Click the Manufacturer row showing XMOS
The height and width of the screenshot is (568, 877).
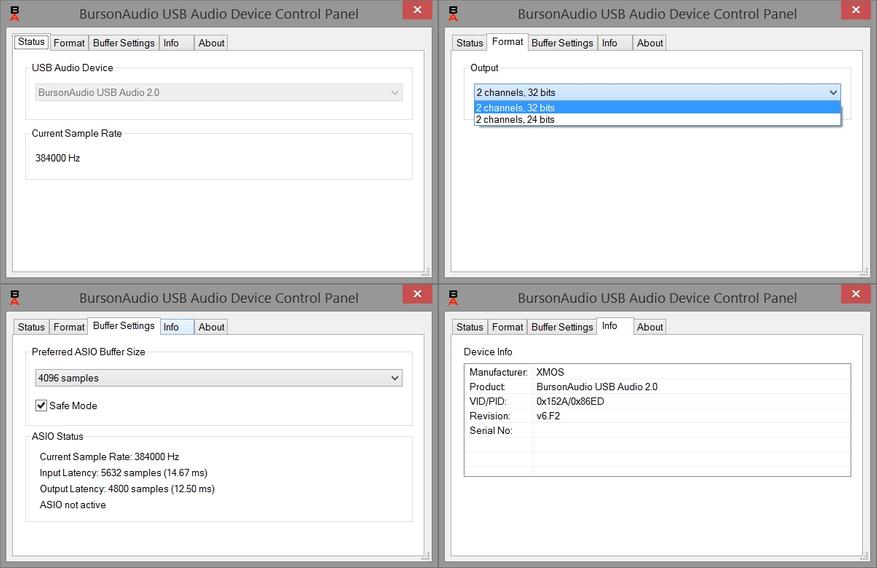tap(657, 372)
